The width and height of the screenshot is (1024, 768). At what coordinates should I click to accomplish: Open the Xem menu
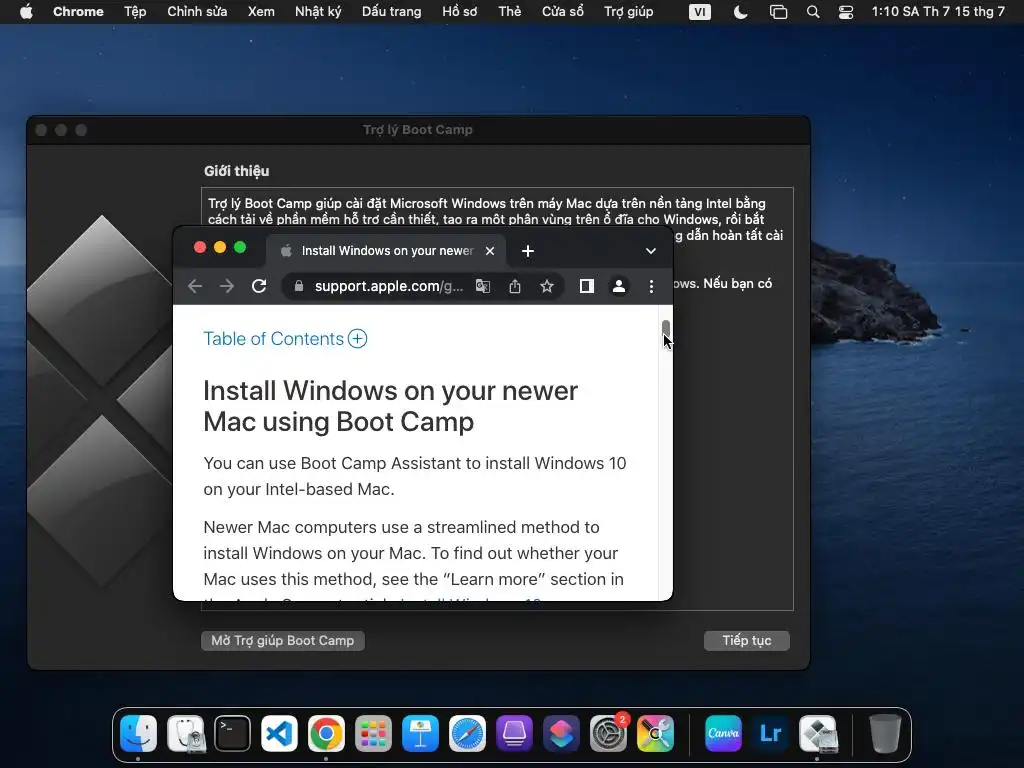tap(261, 12)
